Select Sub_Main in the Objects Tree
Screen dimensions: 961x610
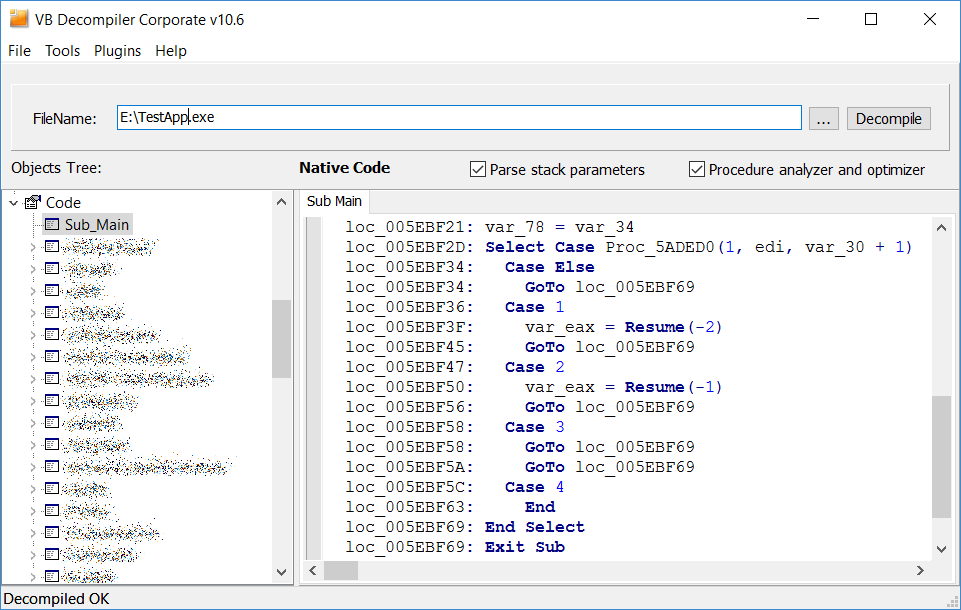[x=96, y=224]
